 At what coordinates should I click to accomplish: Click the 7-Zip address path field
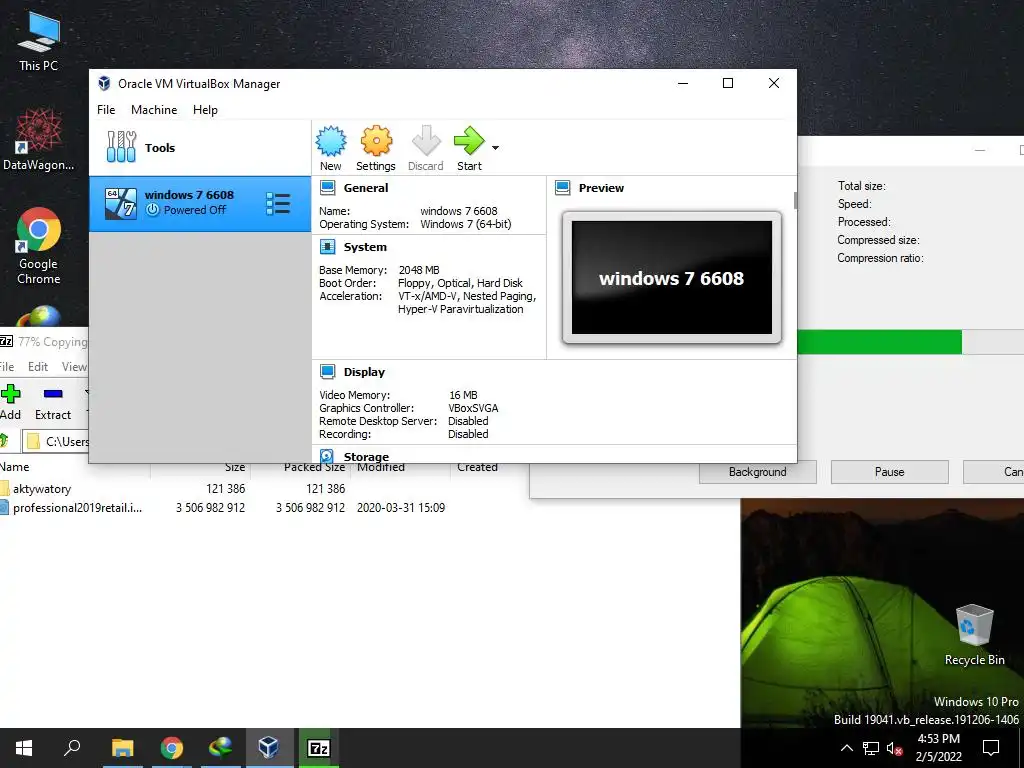click(56, 441)
